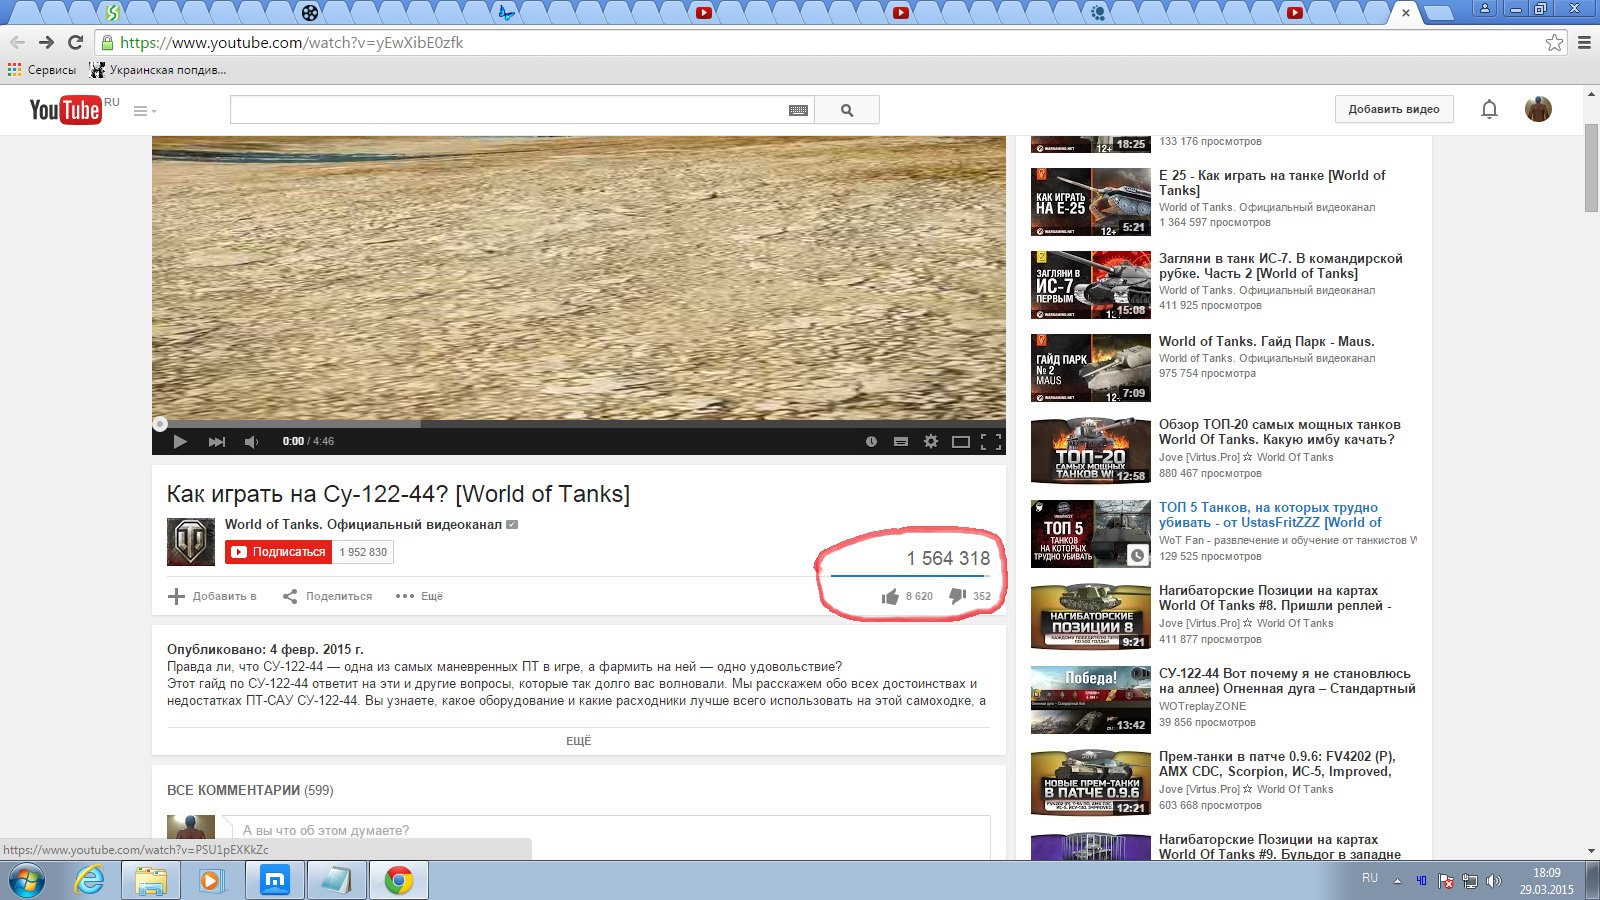
Task: Click the magnifier search button
Action: pos(847,110)
